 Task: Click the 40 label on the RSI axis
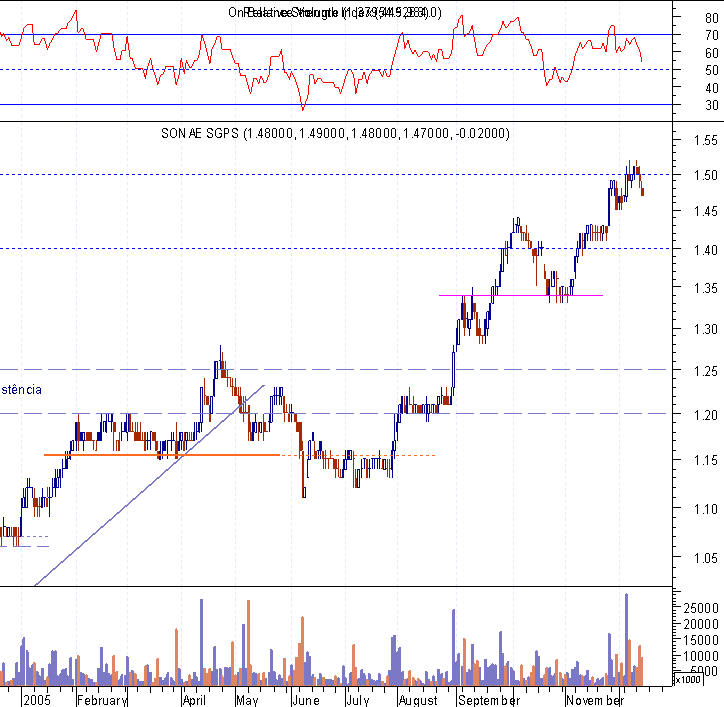tap(712, 88)
